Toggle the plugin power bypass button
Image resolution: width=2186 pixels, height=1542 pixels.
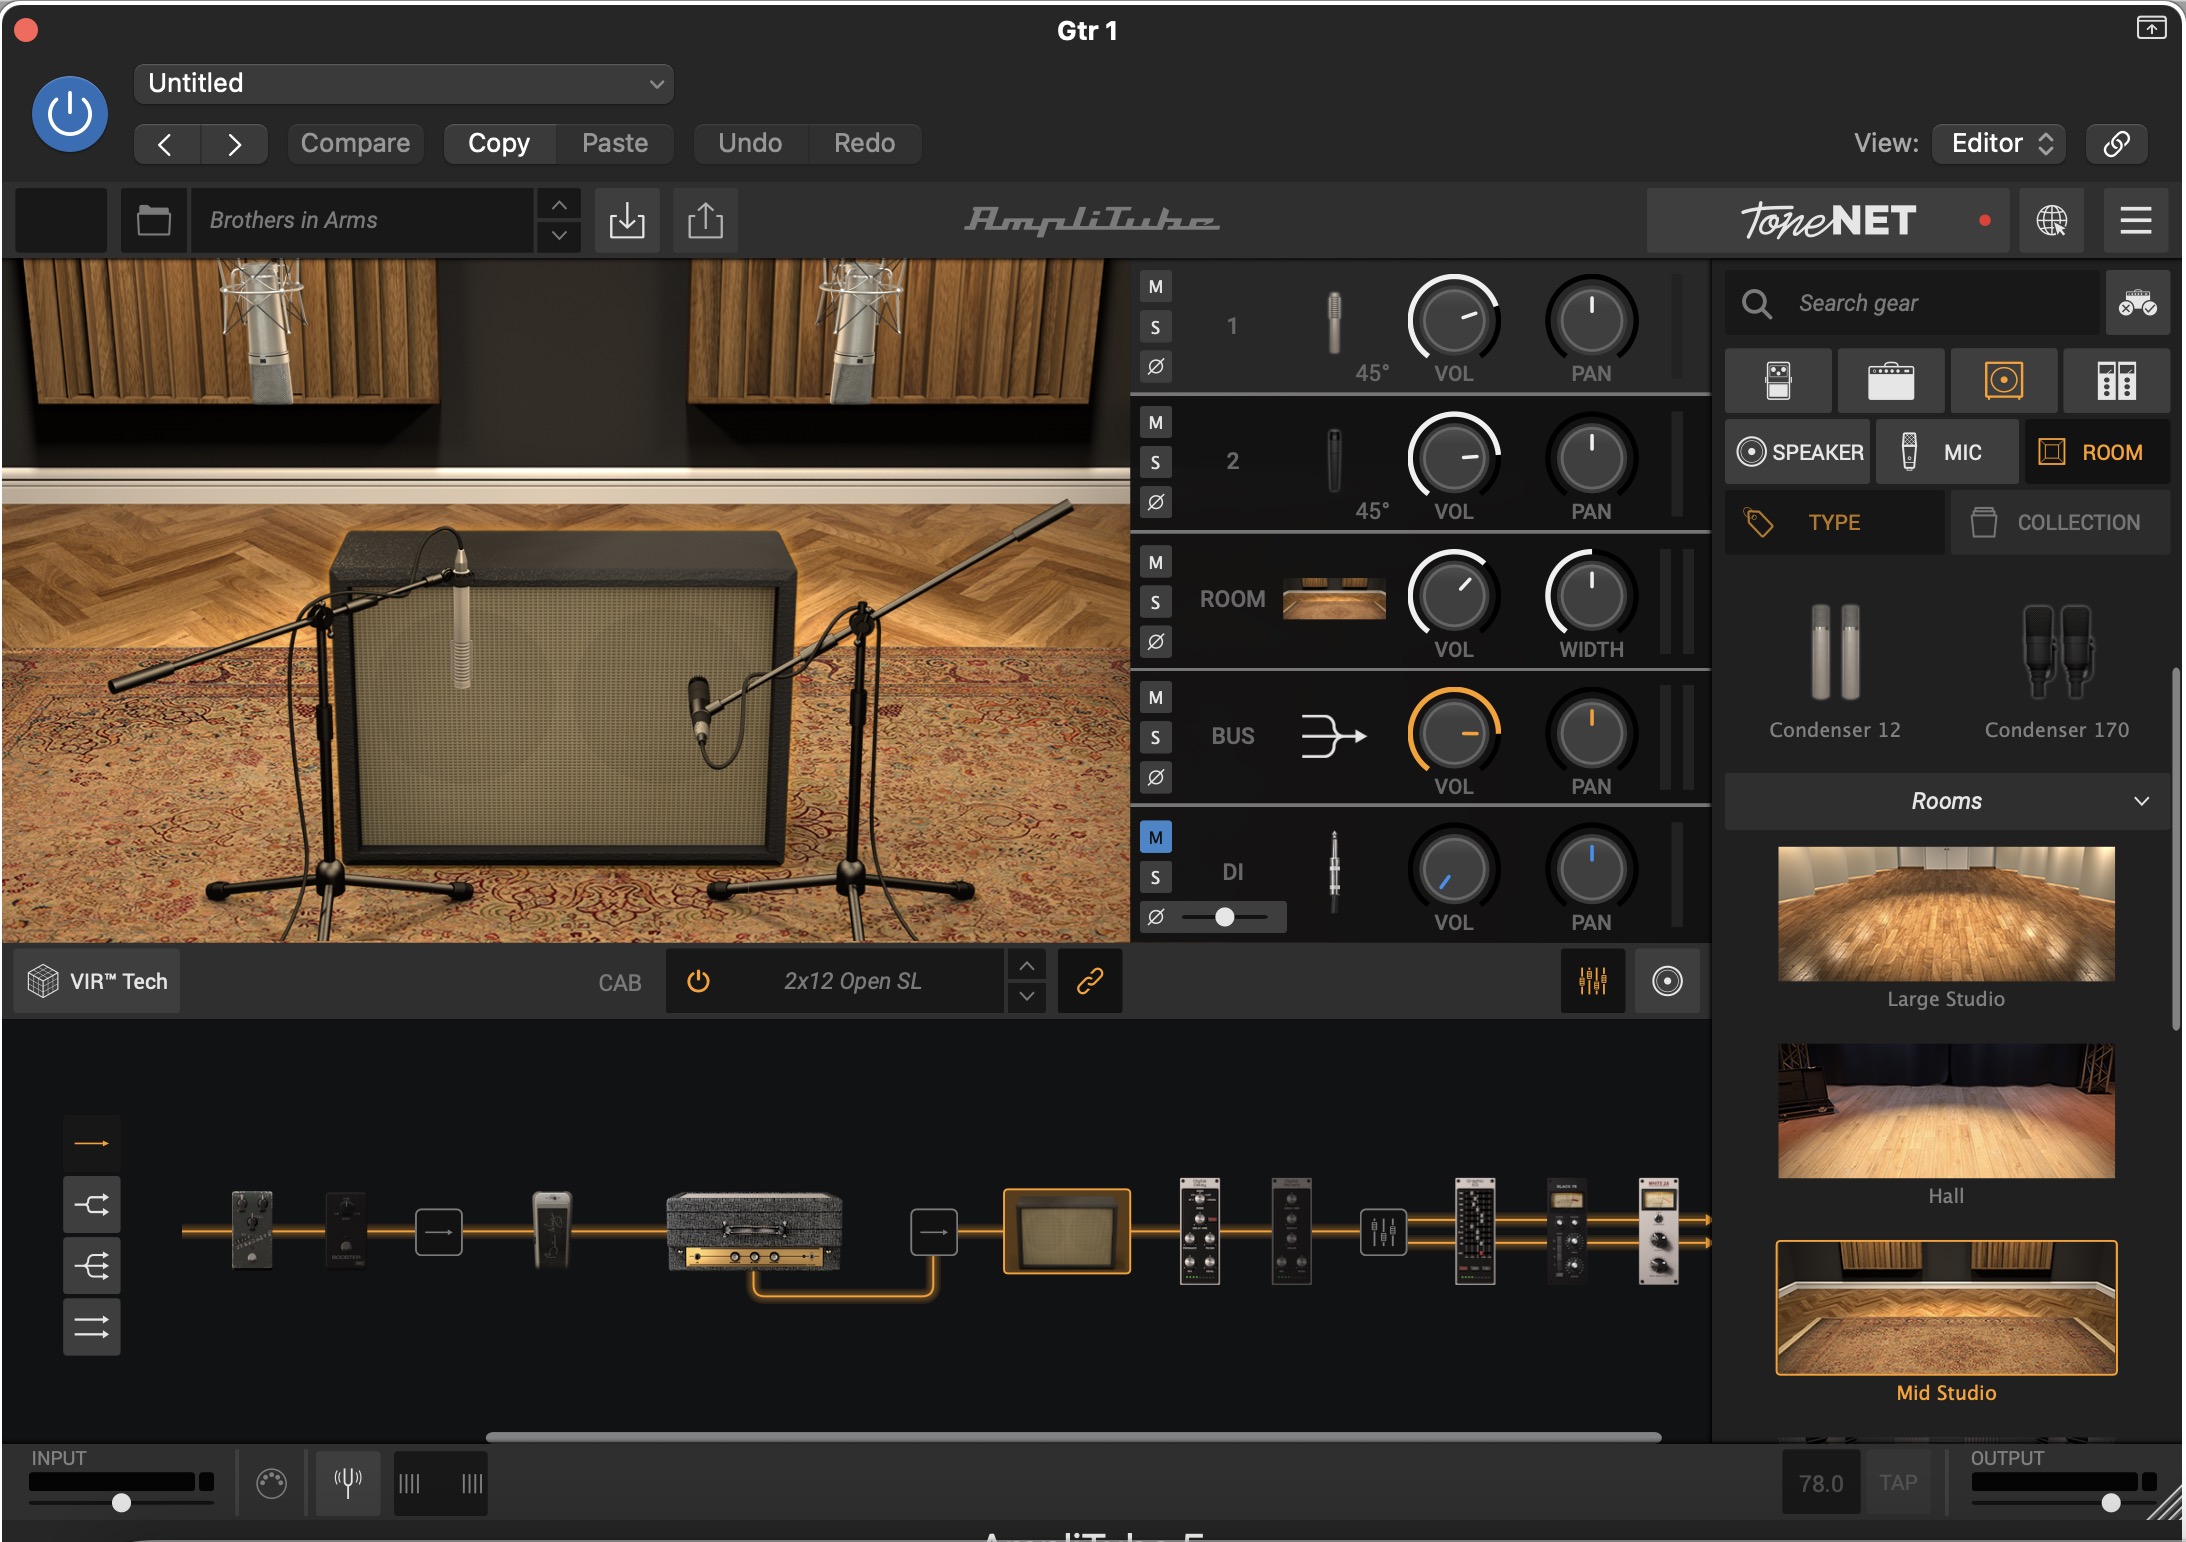70,114
